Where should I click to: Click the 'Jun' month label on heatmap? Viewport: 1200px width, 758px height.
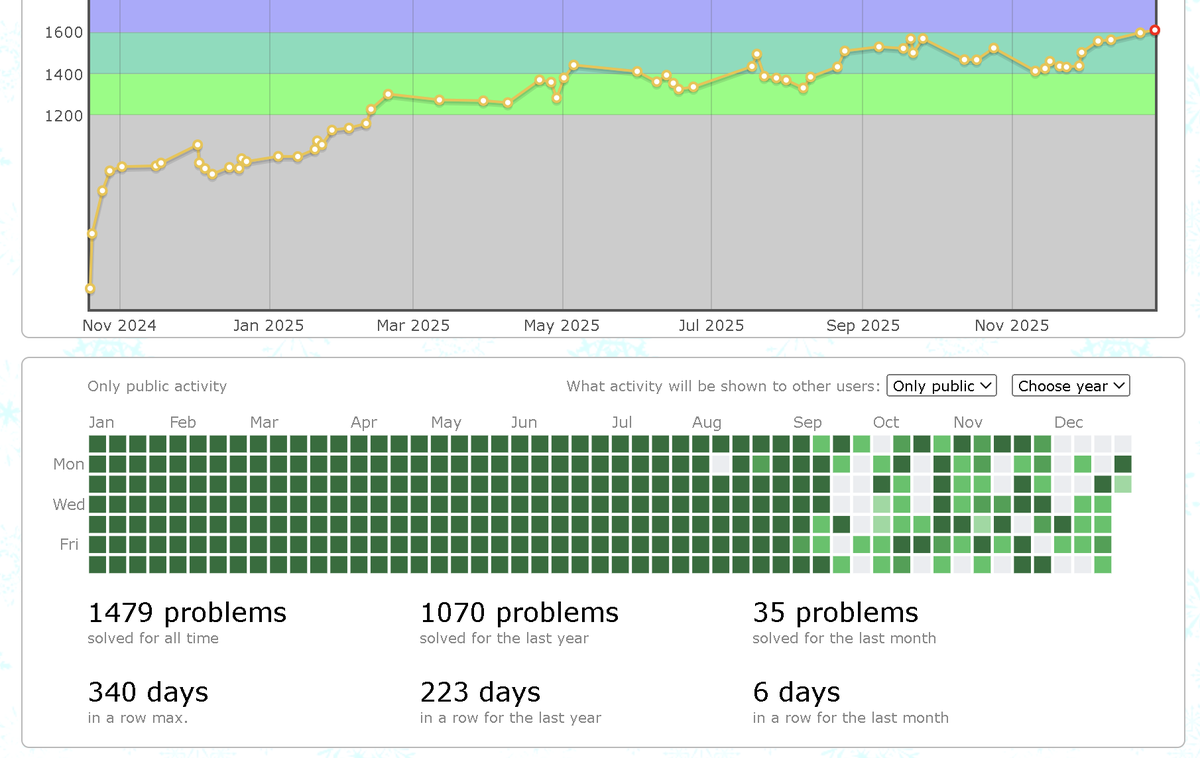click(x=524, y=422)
